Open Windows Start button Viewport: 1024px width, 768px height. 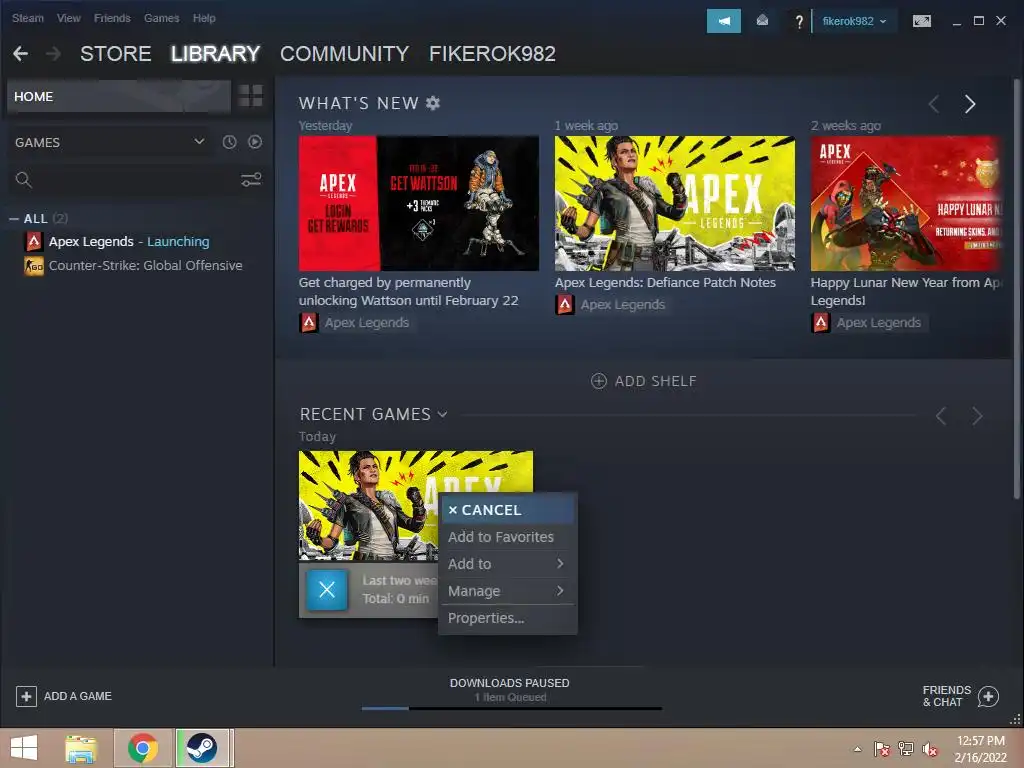click(24, 748)
